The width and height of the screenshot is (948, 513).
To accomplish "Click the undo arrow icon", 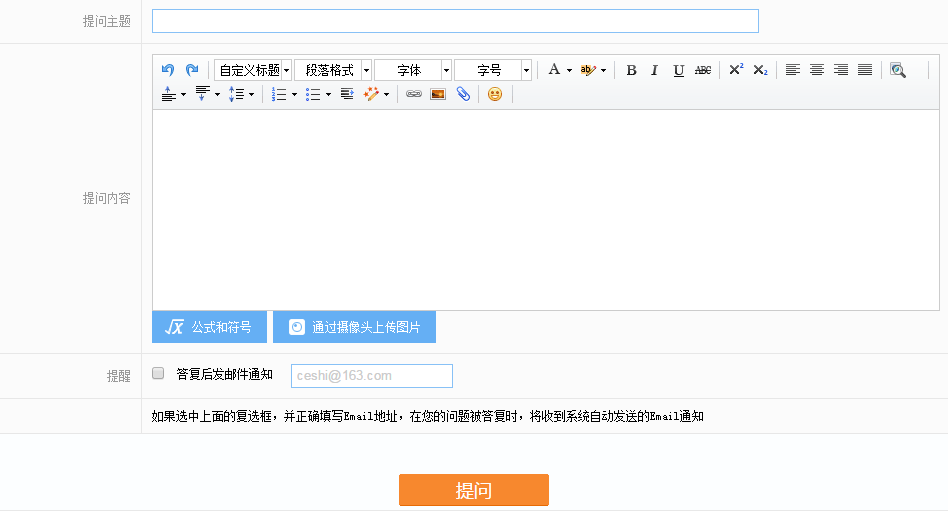I will (168, 70).
